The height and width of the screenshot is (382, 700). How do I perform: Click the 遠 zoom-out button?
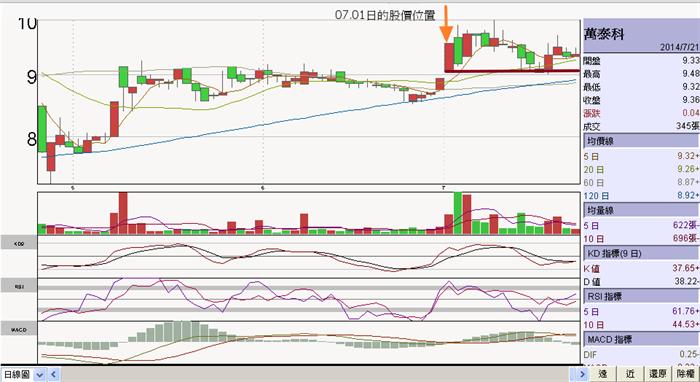603,374
